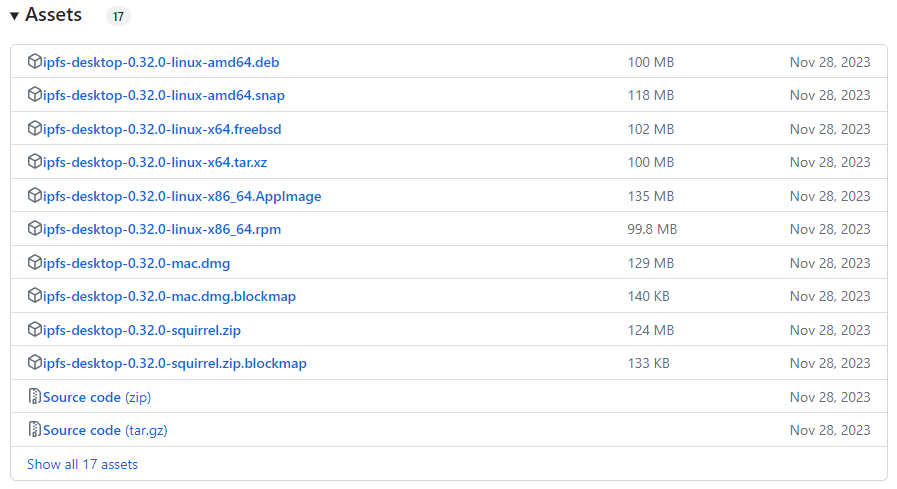The image size is (897, 489).
Task: Click the 135 MB size value
Action: [651, 196]
